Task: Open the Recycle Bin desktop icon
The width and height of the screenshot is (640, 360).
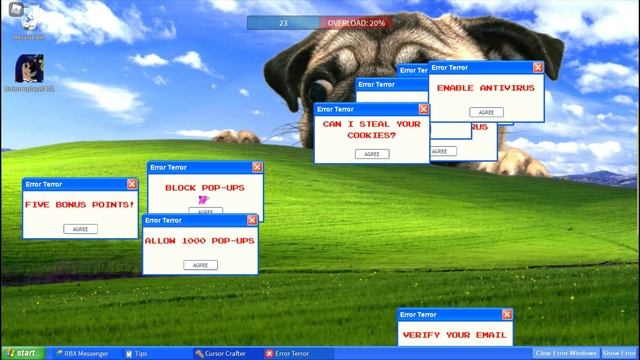Action: 29,22
